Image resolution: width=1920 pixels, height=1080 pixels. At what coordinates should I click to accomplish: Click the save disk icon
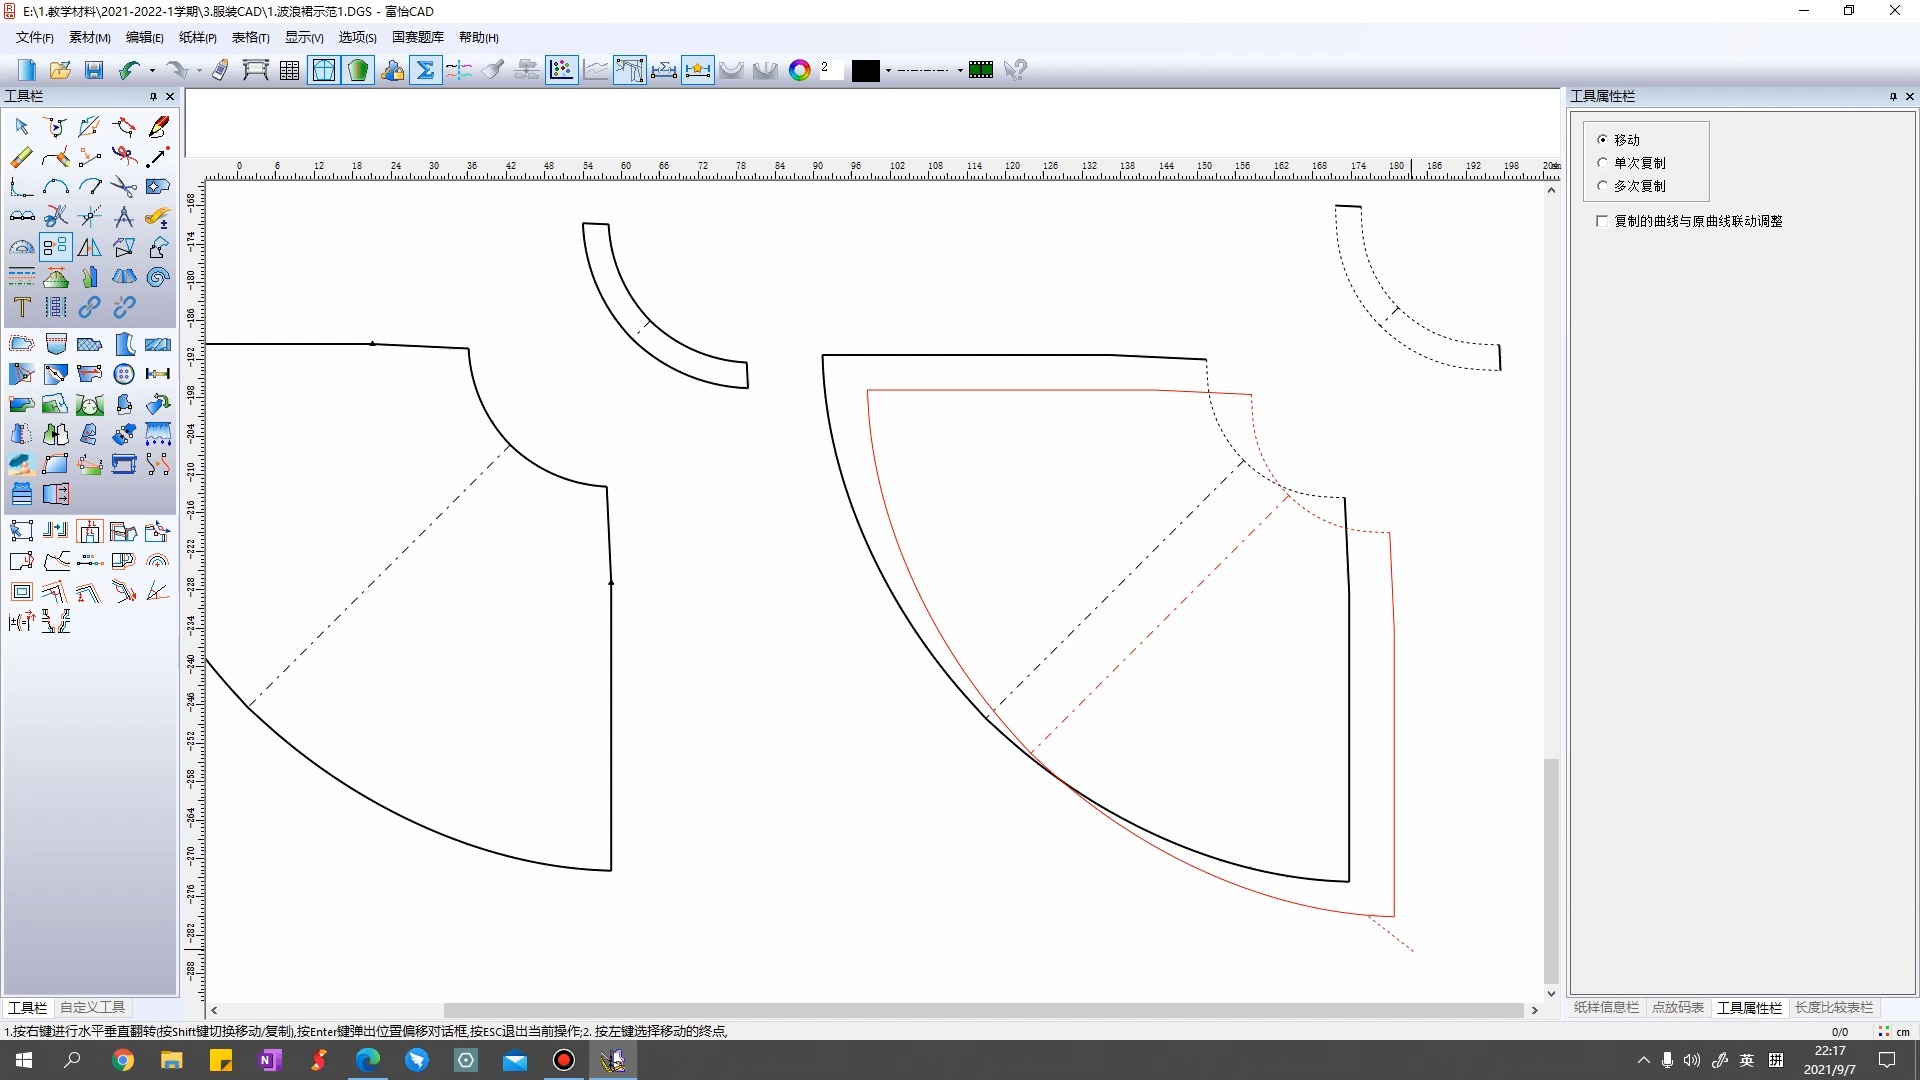(94, 70)
